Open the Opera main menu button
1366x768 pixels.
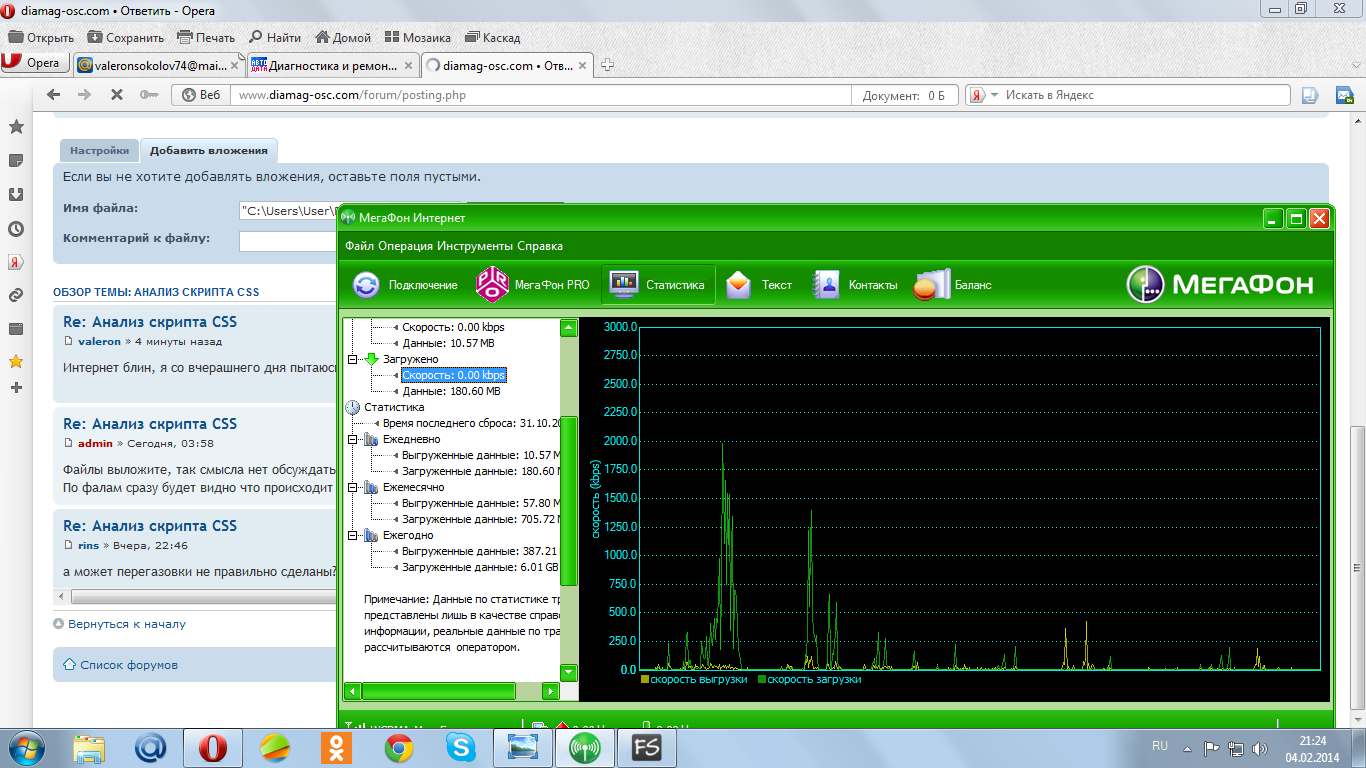[33, 63]
